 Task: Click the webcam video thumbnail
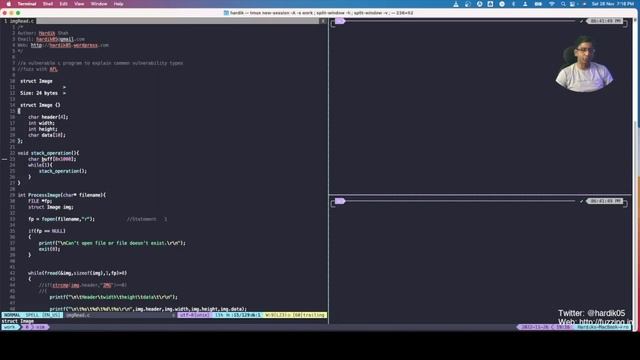(x=584, y=64)
